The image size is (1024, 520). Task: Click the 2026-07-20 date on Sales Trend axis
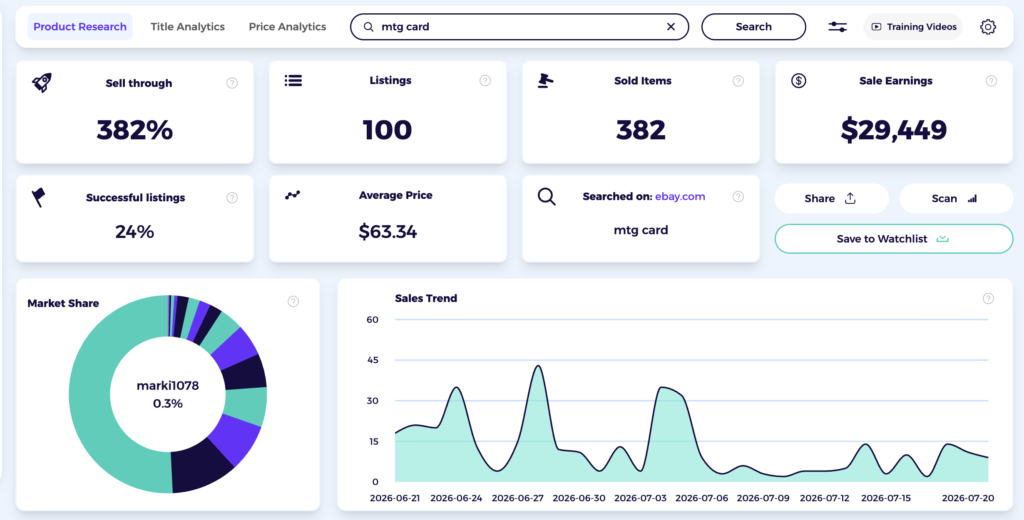(x=968, y=498)
